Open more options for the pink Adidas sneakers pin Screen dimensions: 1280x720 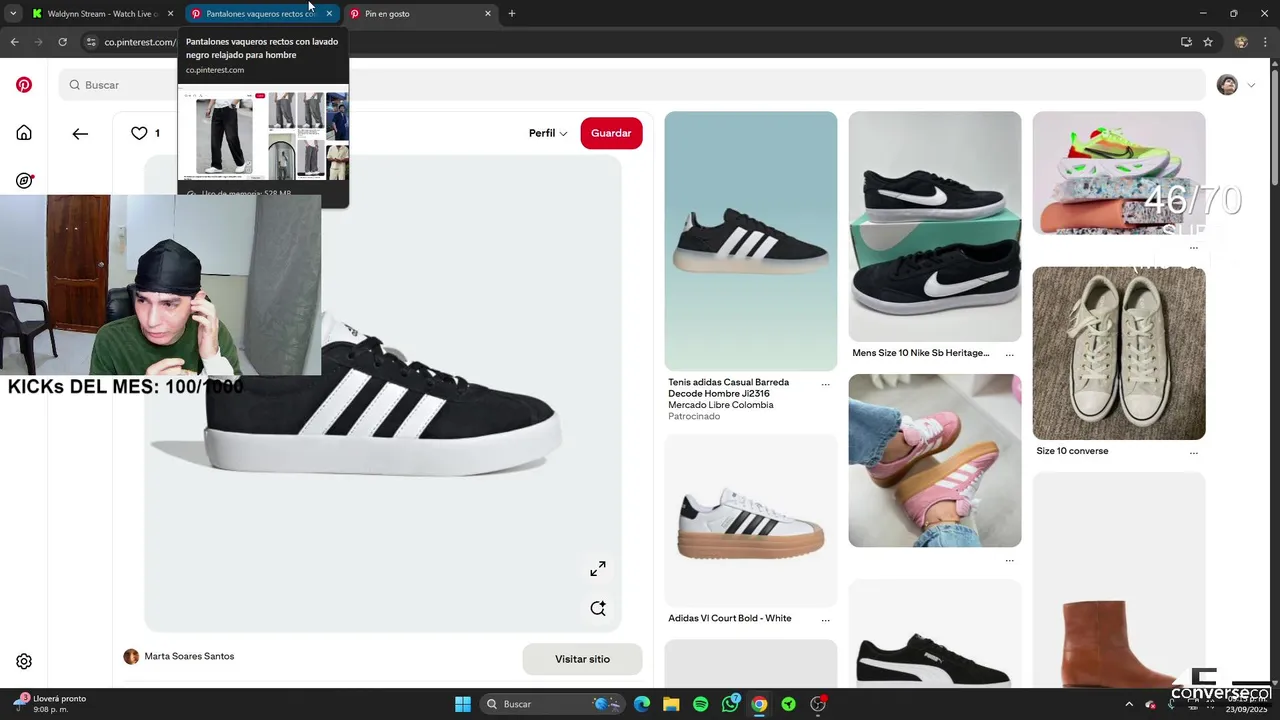(x=1009, y=560)
